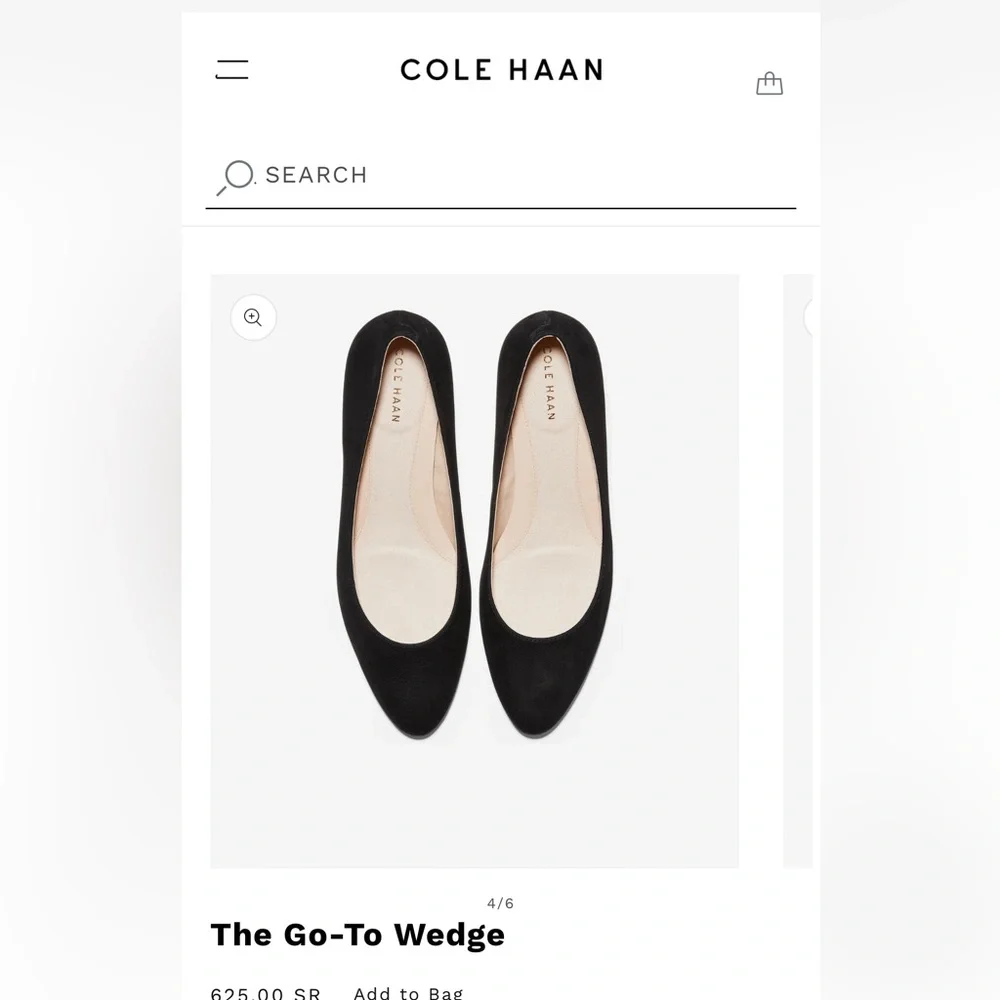The image size is (1000, 1000).
Task: Select the search bar underline area
Action: point(502,208)
